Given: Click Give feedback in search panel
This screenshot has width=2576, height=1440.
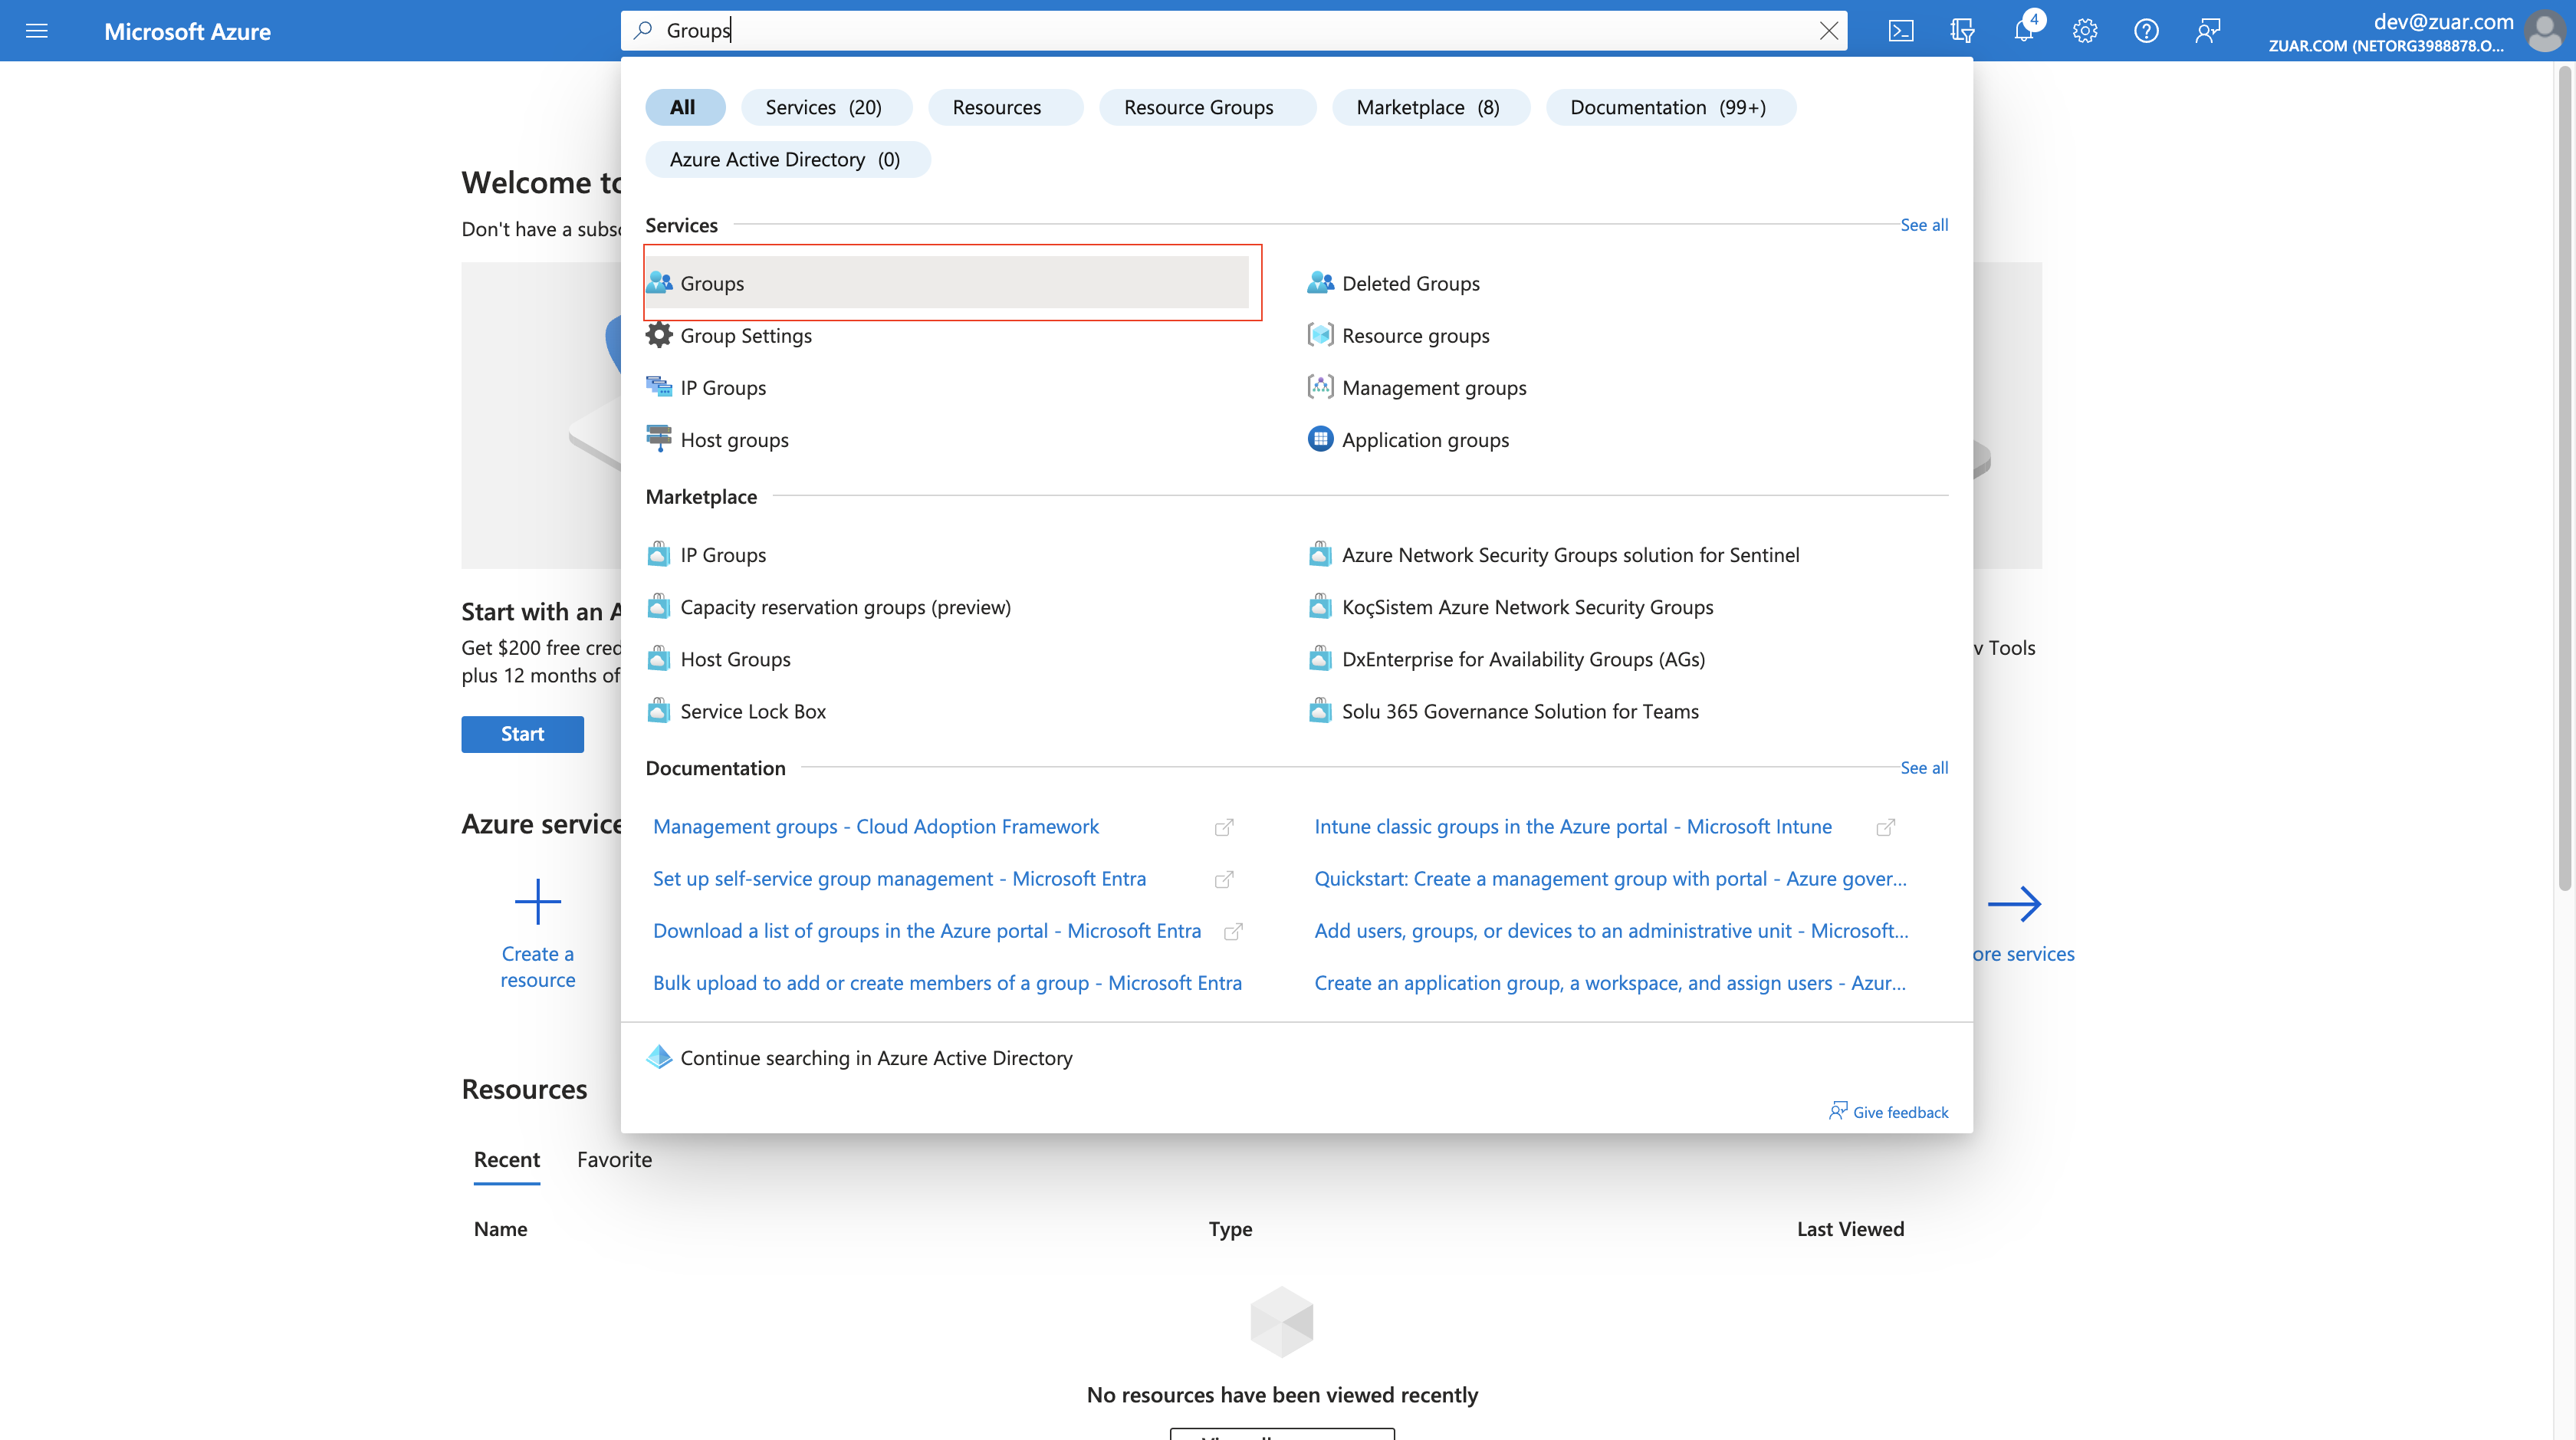Looking at the screenshot, I should coord(1888,1111).
